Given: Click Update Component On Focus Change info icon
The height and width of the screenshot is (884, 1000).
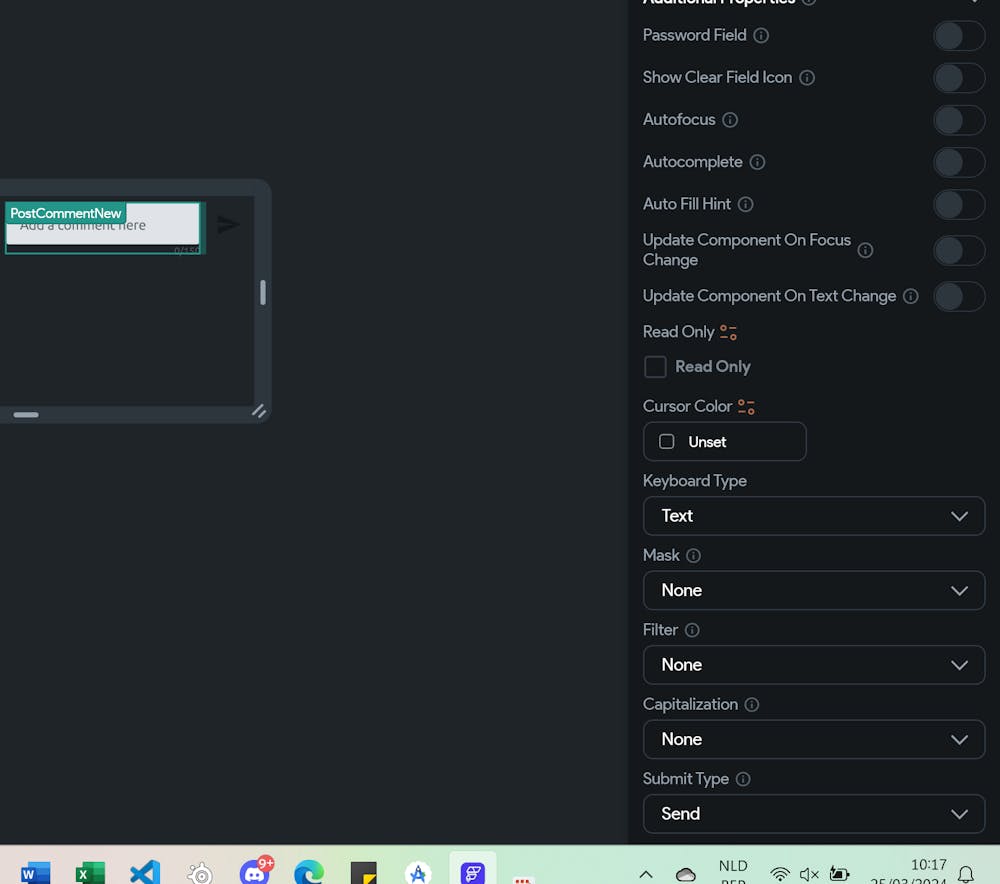Looking at the screenshot, I should tap(865, 250).
